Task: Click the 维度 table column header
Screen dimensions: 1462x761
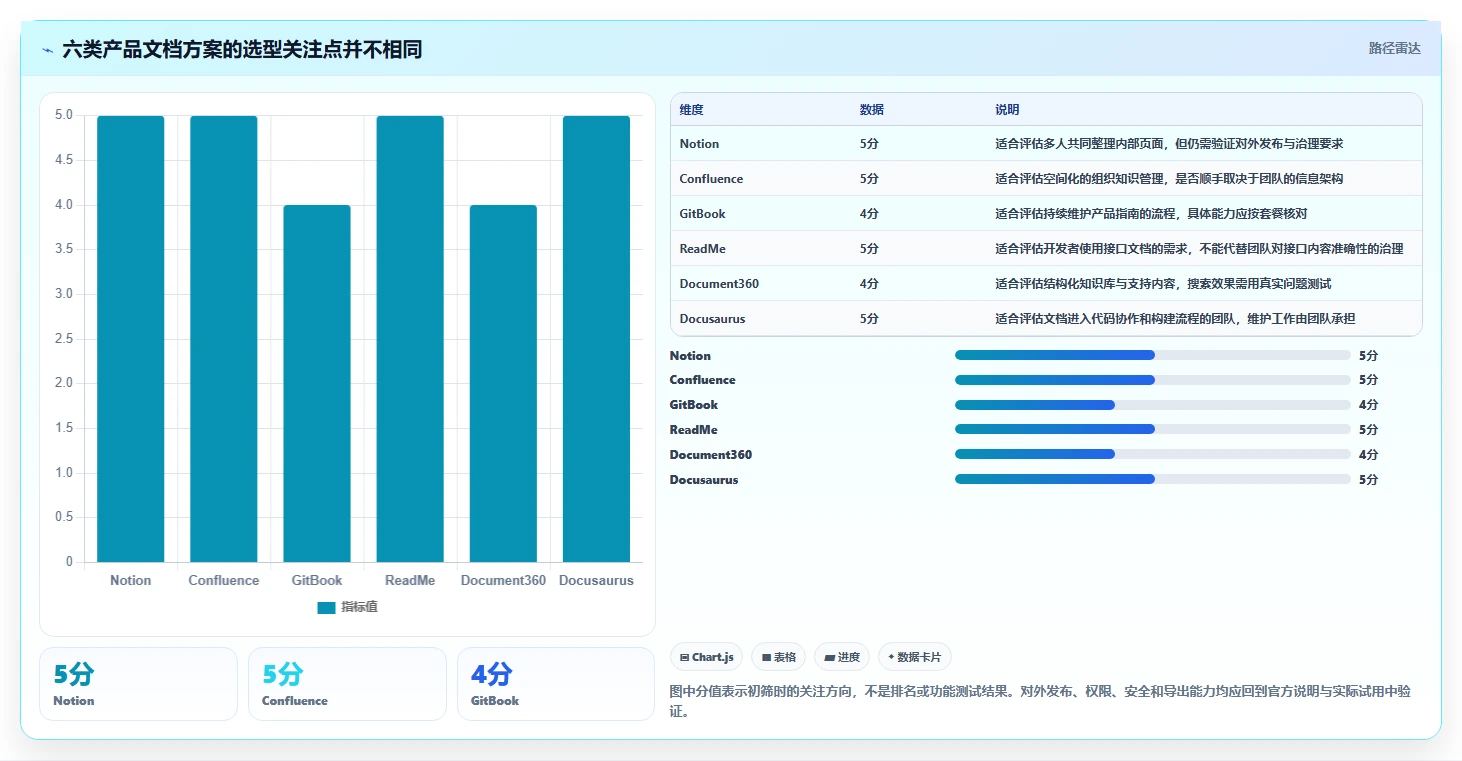Action: click(691, 110)
